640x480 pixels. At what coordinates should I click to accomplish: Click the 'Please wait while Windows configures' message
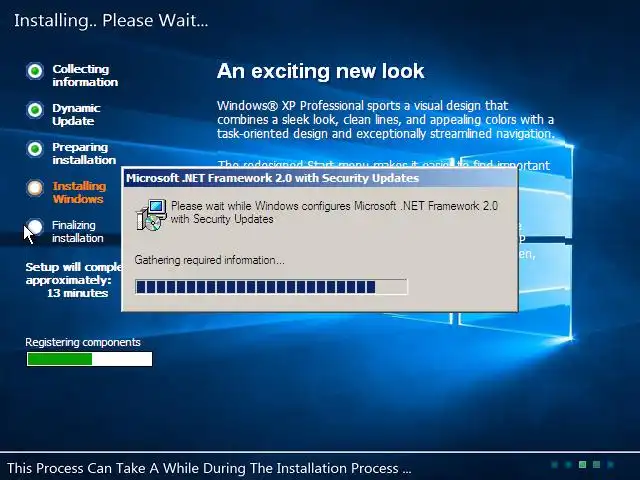pyautogui.click(x=334, y=212)
